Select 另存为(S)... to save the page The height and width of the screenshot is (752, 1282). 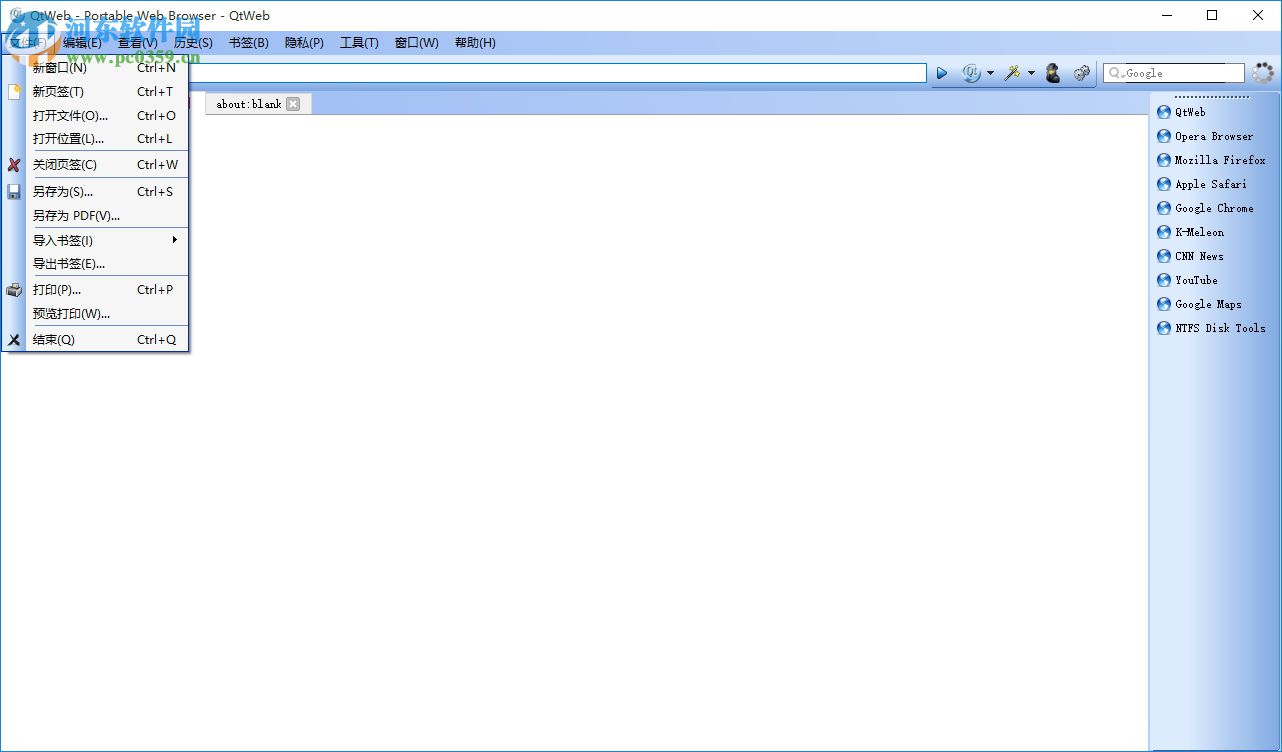(x=107, y=192)
